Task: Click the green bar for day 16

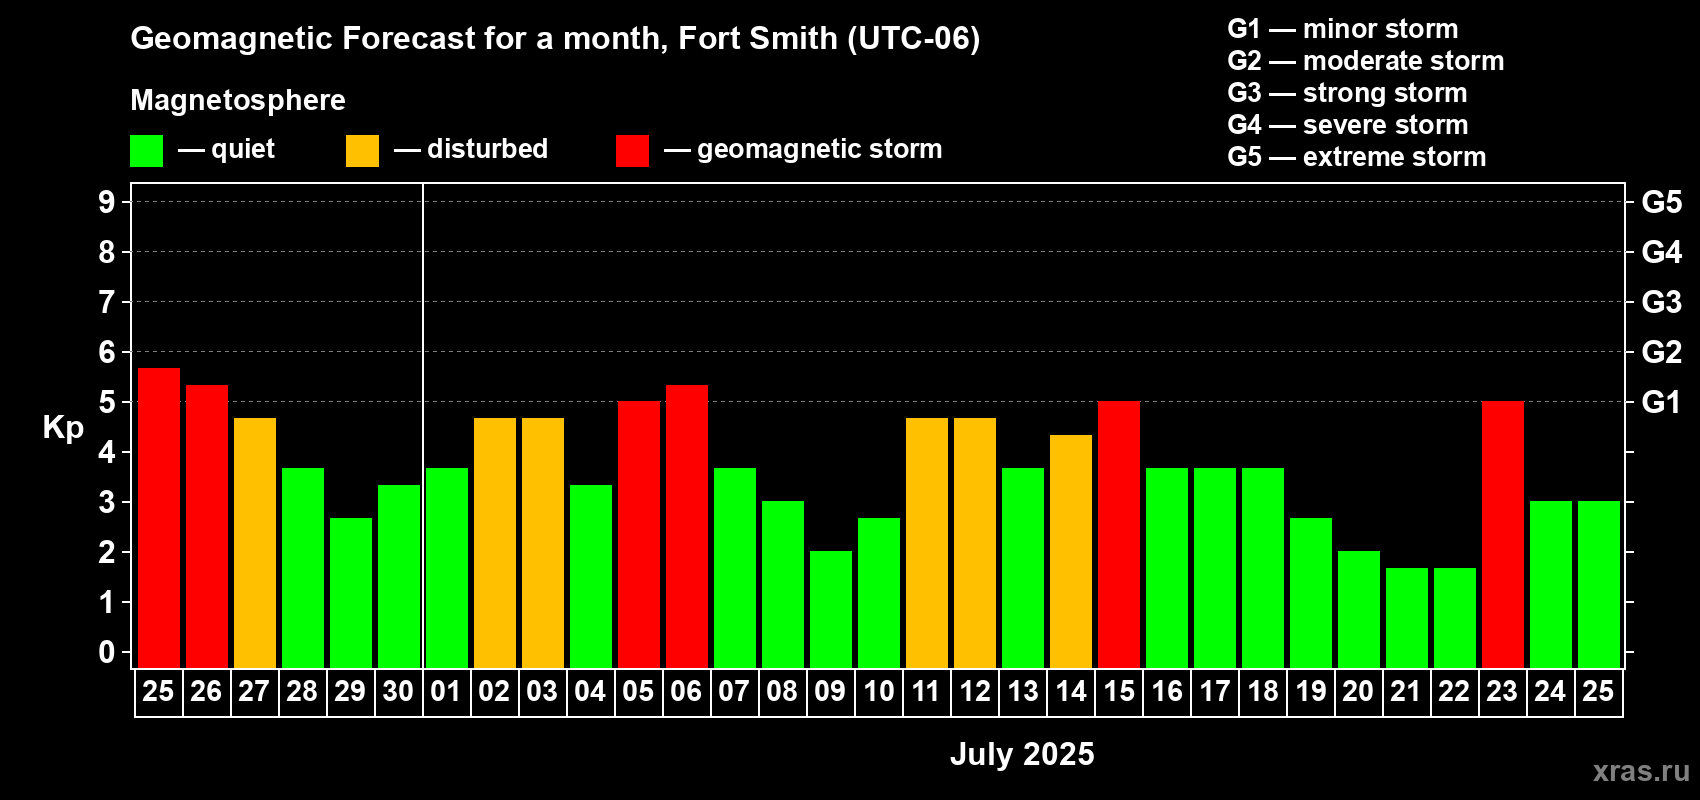Action: coord(1167,568)
